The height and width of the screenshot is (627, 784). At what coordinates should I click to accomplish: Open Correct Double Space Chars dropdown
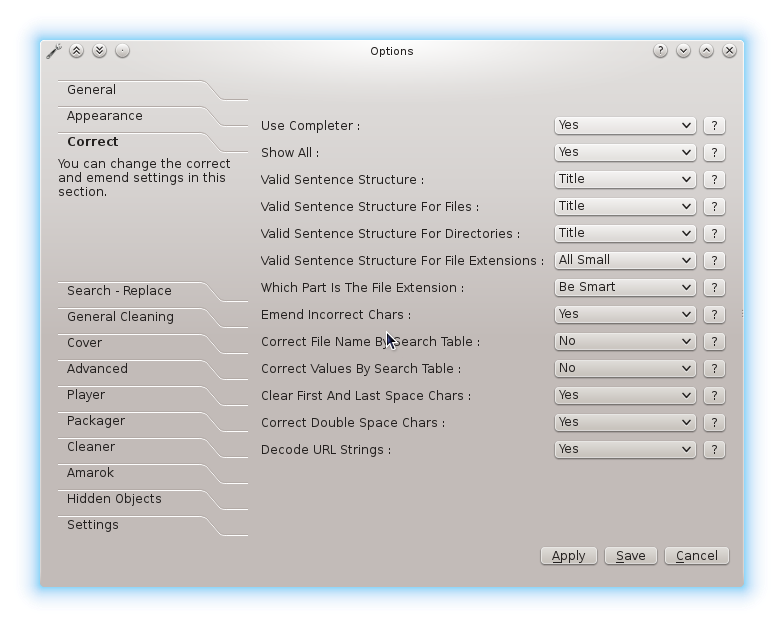pos(625,422)
